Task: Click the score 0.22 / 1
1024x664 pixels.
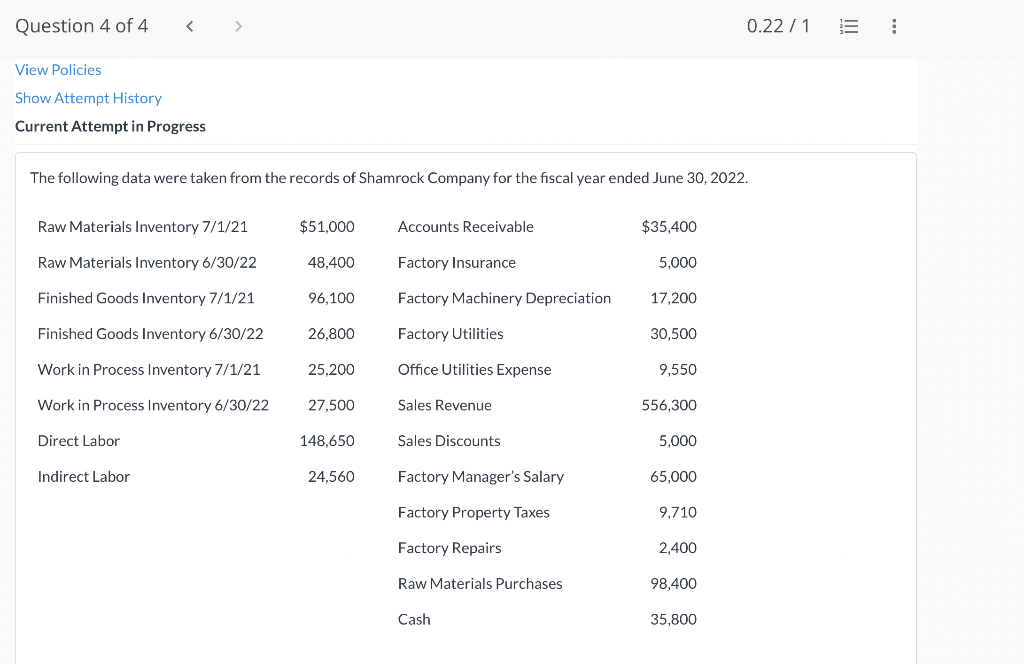Action: click(778, 26)
